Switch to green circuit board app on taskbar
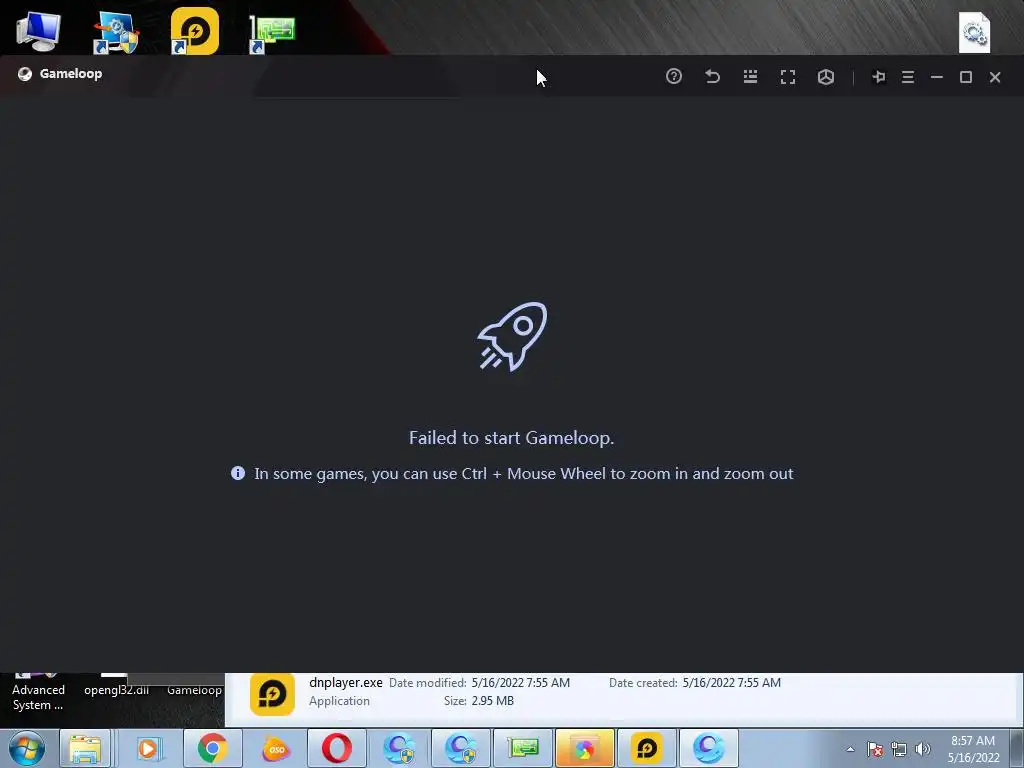This screenshot has width=1024, height=768. (523, 748)
